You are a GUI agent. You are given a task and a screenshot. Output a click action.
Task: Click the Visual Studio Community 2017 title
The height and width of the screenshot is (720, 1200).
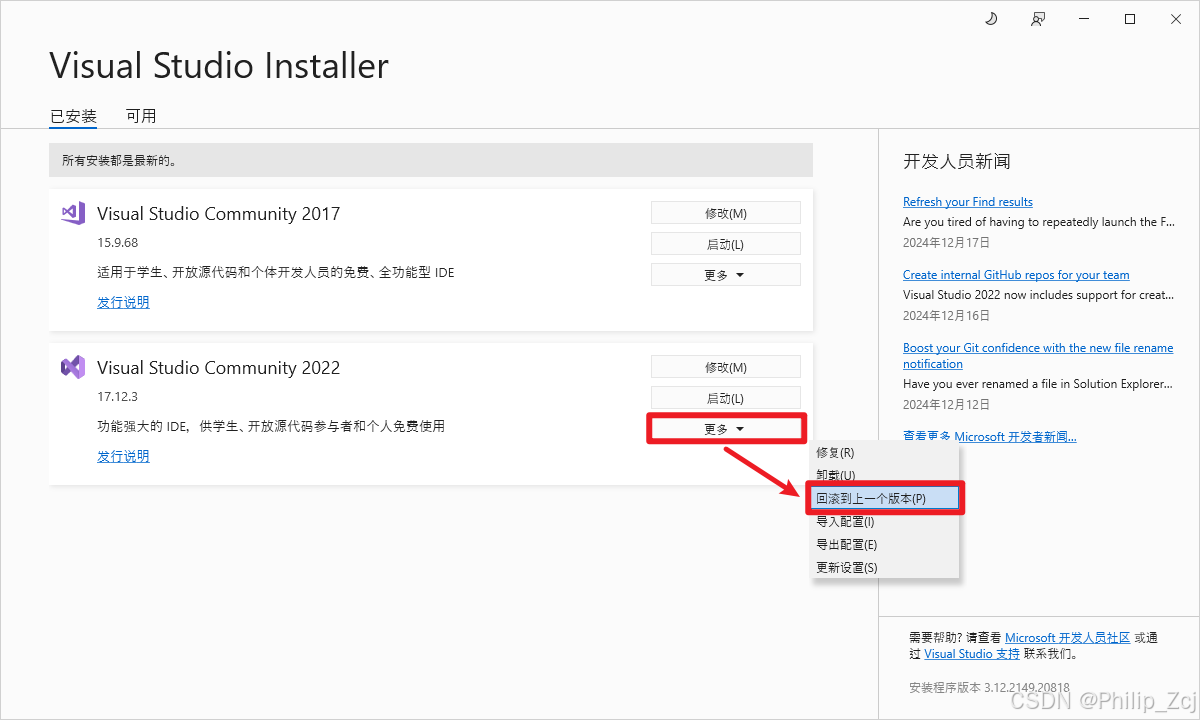tap(219, 214)
